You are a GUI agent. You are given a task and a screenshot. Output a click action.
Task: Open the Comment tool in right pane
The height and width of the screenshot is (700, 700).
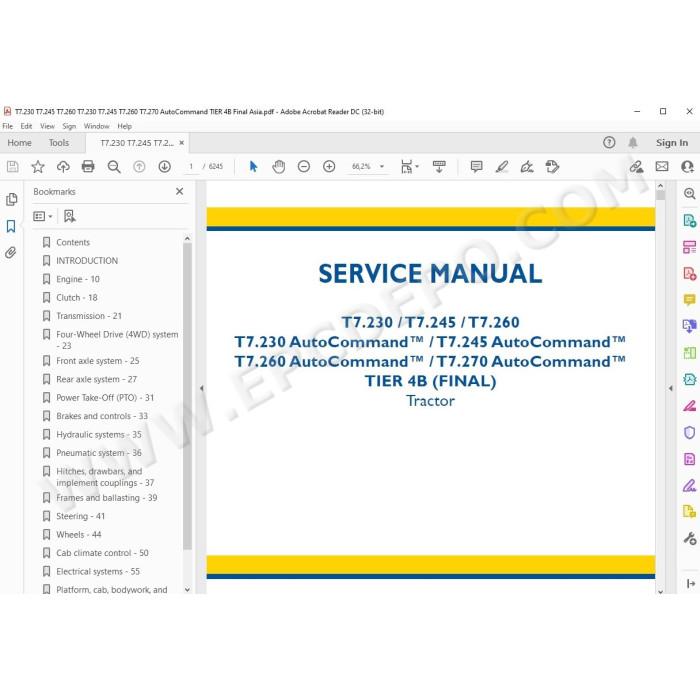[689, 300]
